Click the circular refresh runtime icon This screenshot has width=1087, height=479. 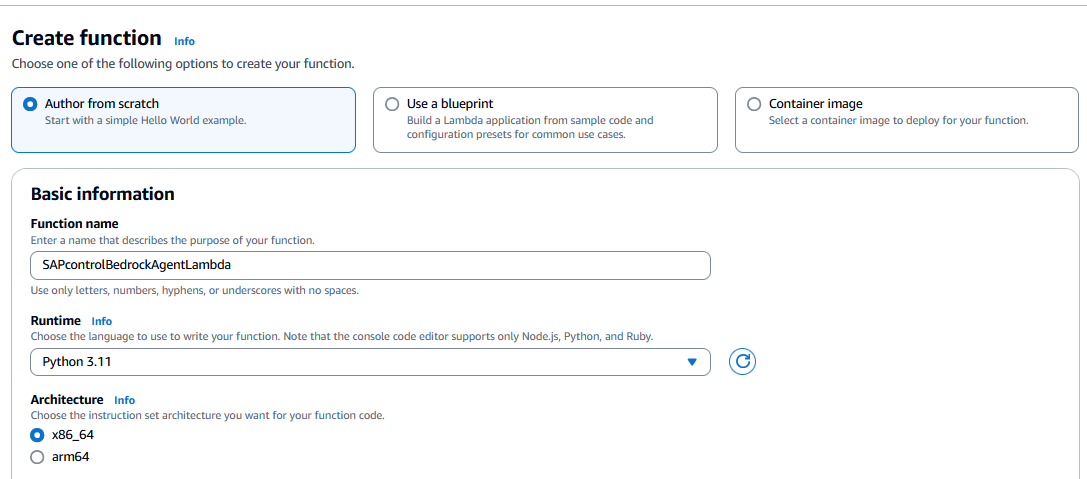pos(742,361)
